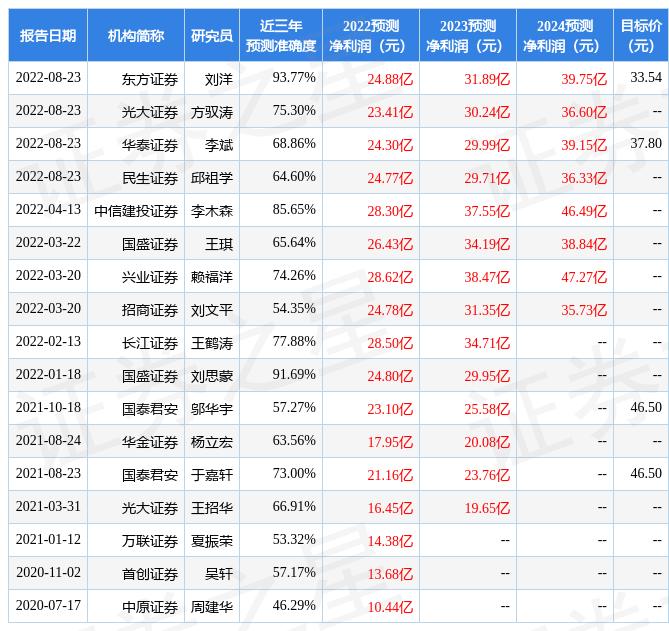669x631 pixels.
Task: Select researcher 于嘉轩
Action: pos(212,475)
